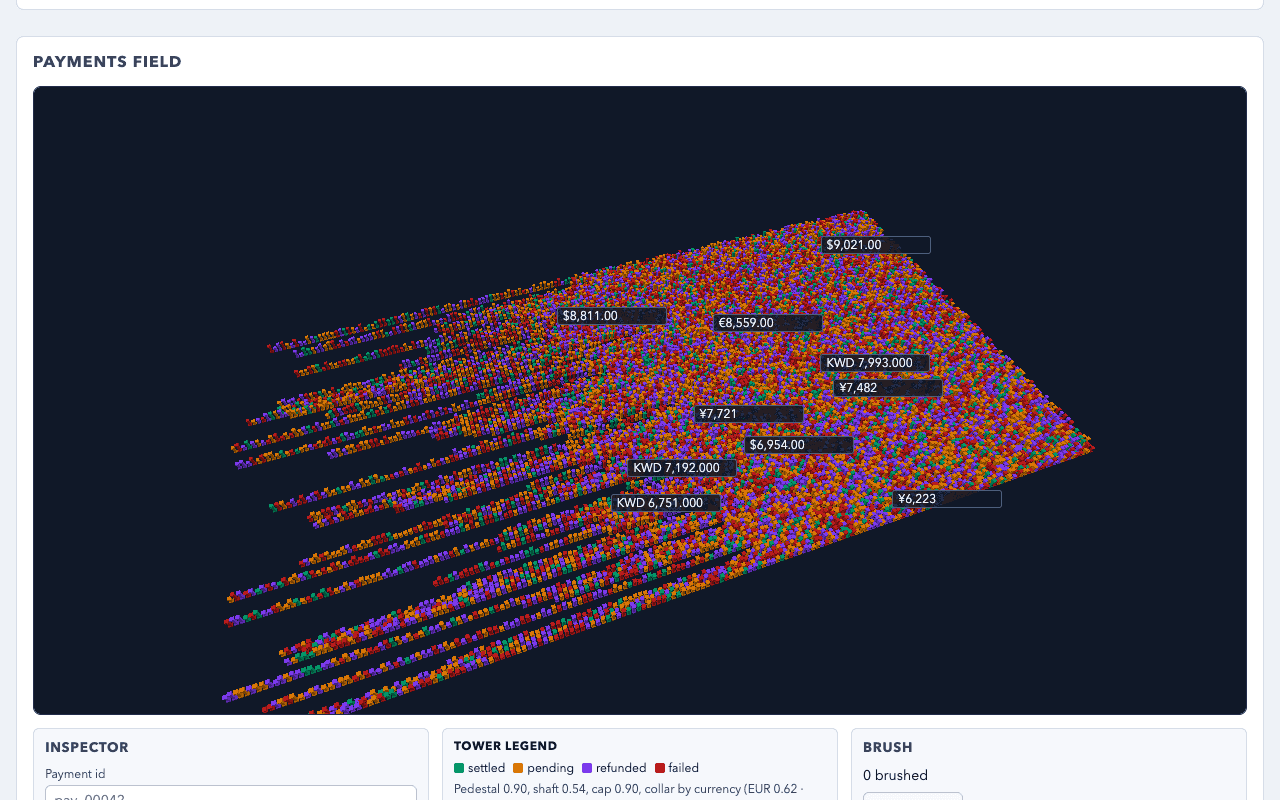1280x800 pixels.
Task: Click the red failed legend swatch
Action: [660, 768]
